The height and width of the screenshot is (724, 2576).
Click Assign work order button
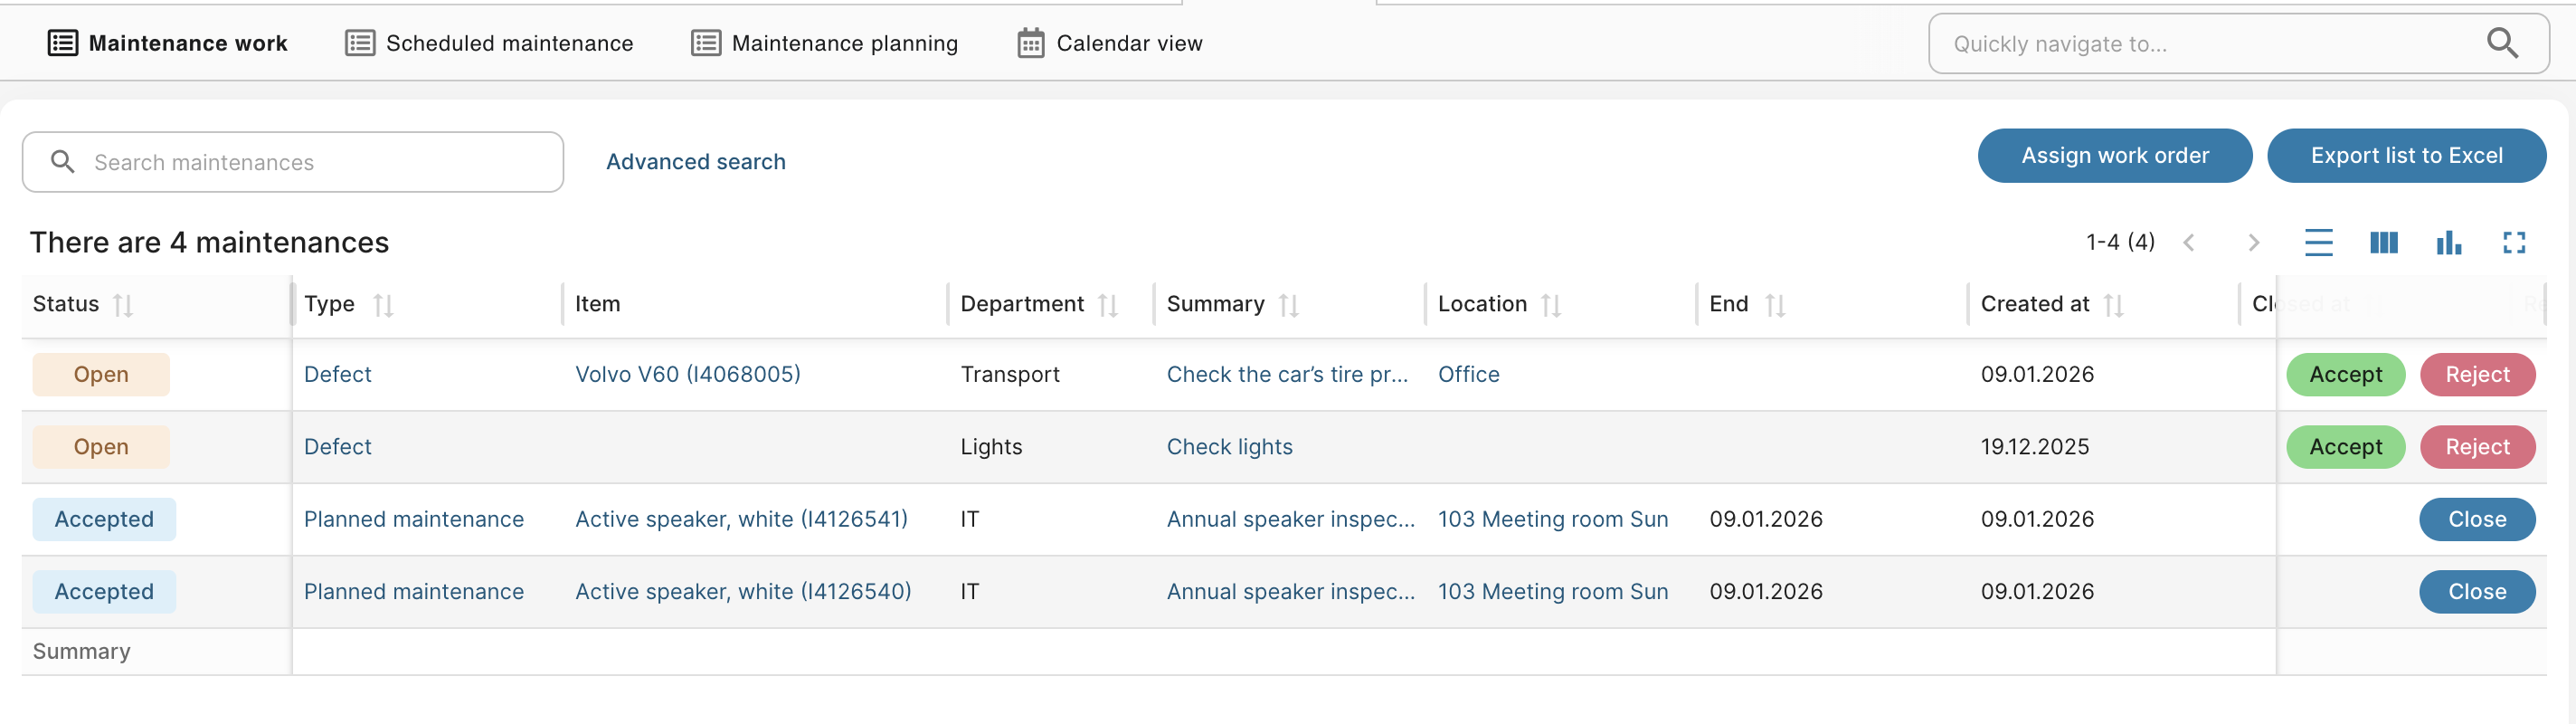2114,156
